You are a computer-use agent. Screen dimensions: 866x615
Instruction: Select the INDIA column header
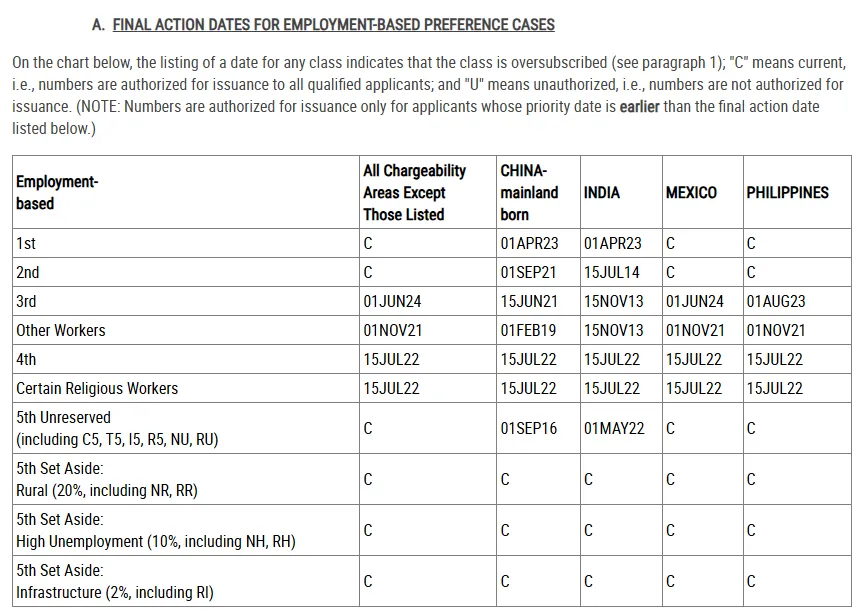(601, 193)
